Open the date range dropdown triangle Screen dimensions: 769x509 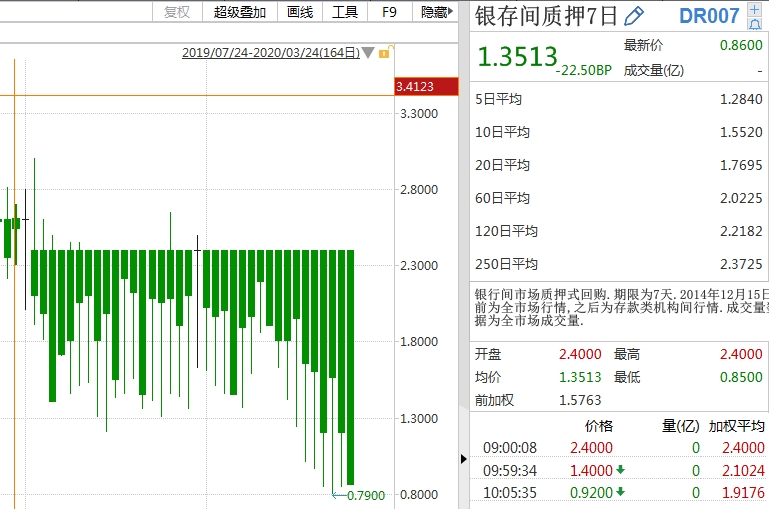click(368, 52)
